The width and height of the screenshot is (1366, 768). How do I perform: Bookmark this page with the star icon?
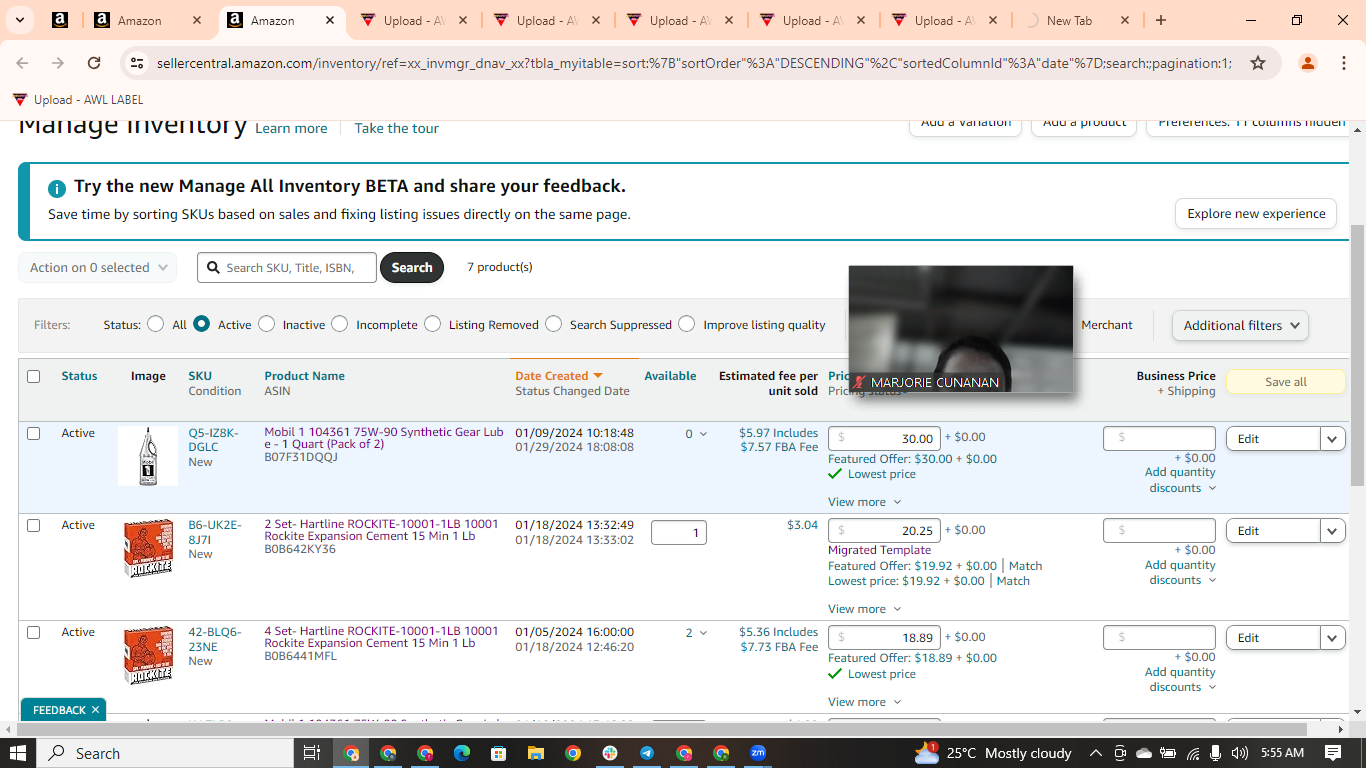coord(1258,63)
